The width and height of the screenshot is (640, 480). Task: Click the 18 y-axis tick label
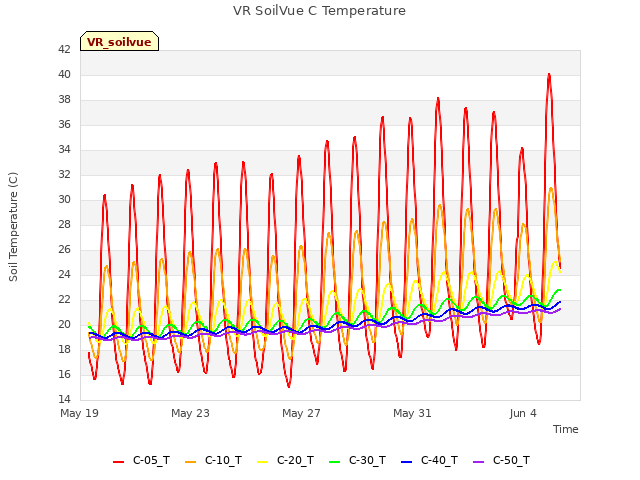[x=64, y=349]
